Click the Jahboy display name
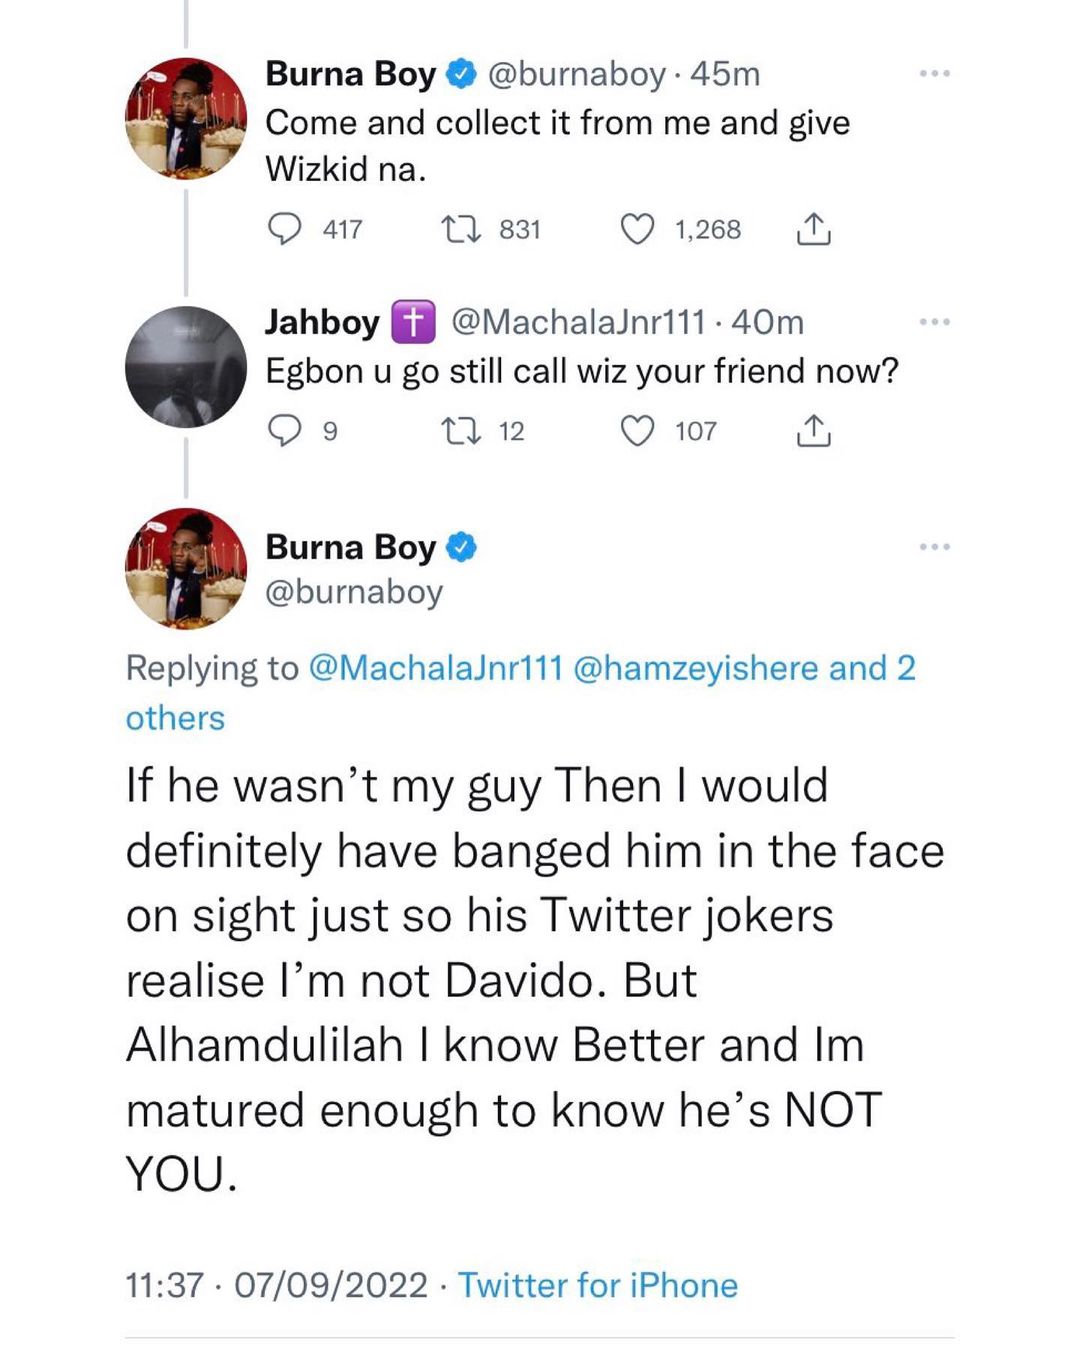The width and height of the screenshot is (1080, 1349). coord(322,322)
